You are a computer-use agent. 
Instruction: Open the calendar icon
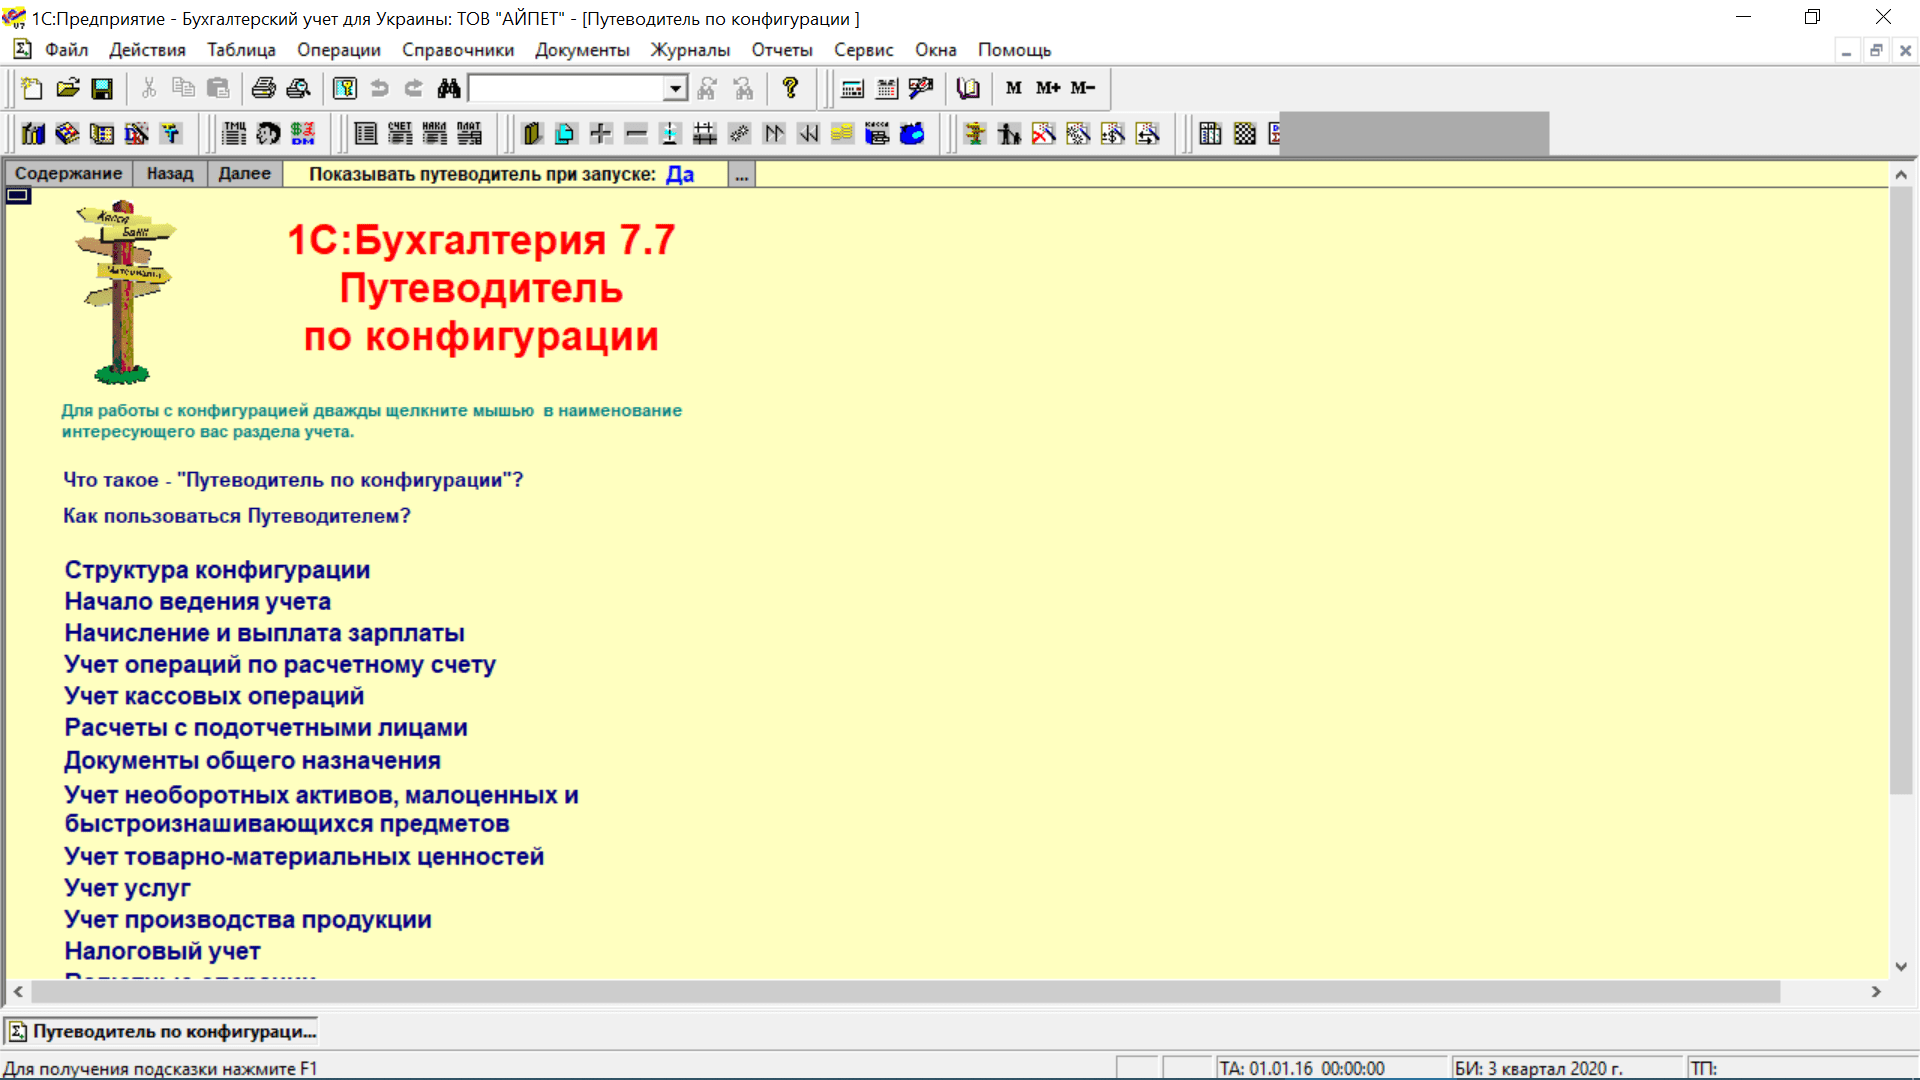(x=887, y=88)
